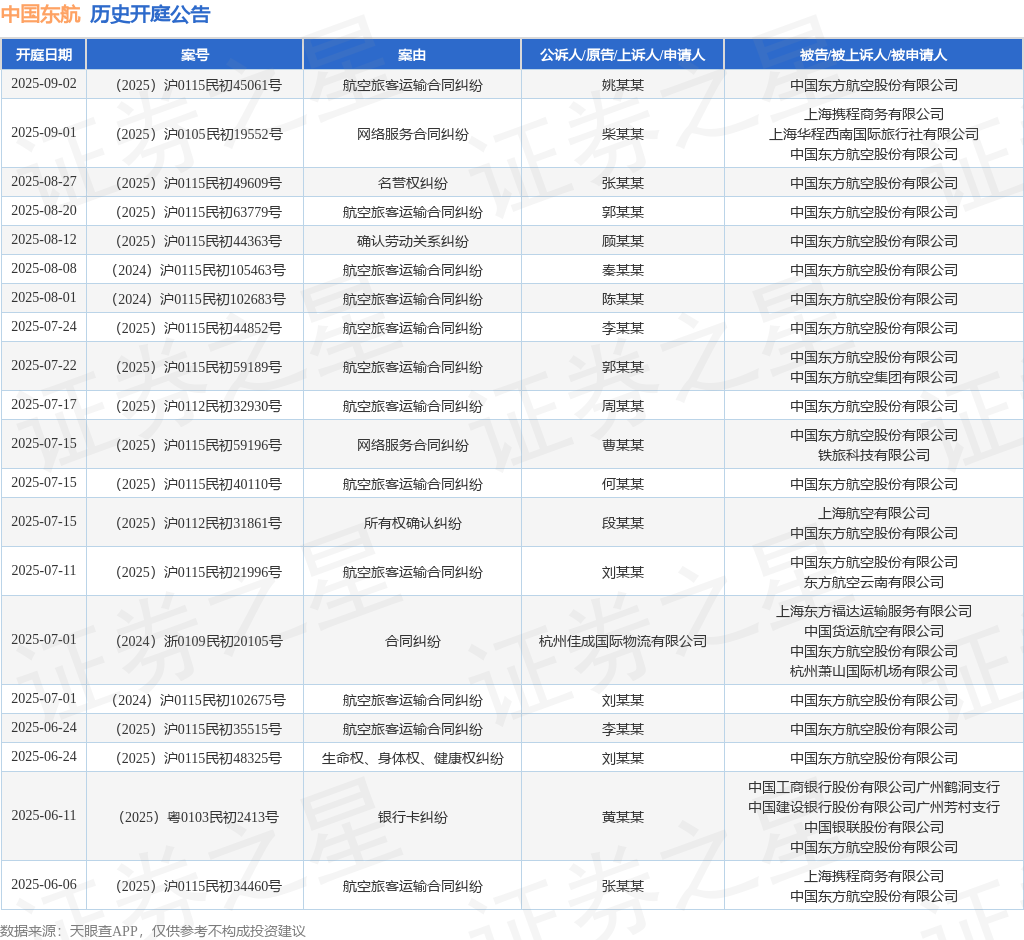Select plaintiff 秦某某

point(622,270)
